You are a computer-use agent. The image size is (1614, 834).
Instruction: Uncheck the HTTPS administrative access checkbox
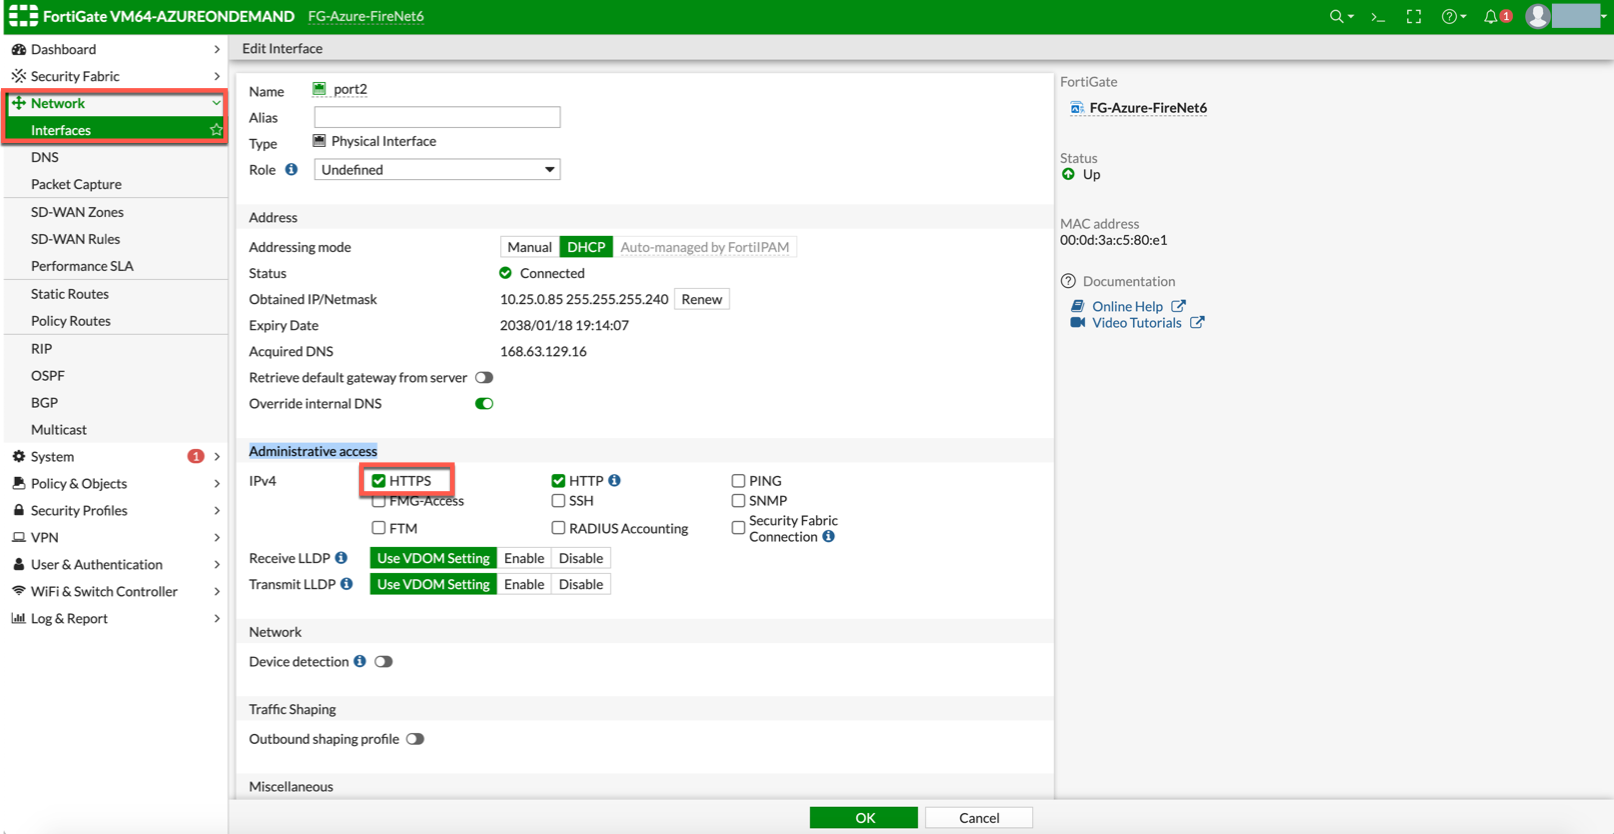coord(378,480)
